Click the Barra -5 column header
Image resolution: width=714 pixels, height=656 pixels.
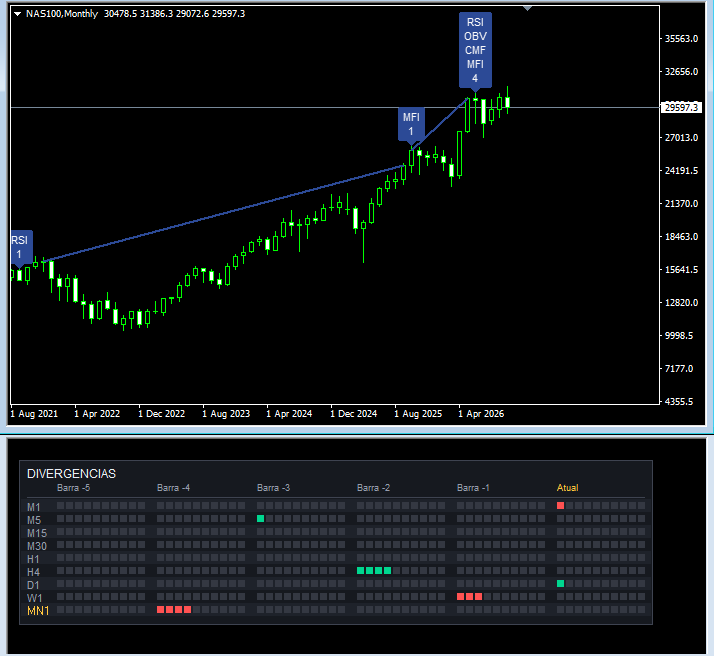click(x=73, y=488)
